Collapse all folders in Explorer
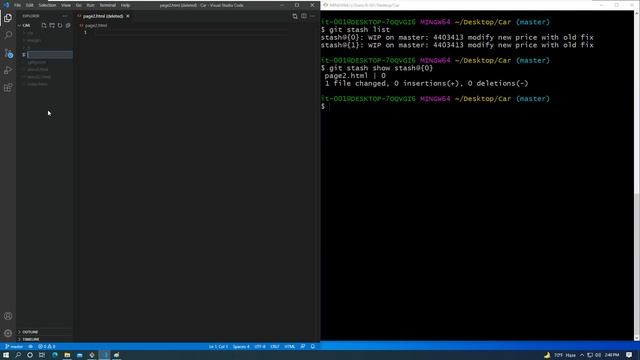This screenshot has height=360, width=640. click(68, 25)
